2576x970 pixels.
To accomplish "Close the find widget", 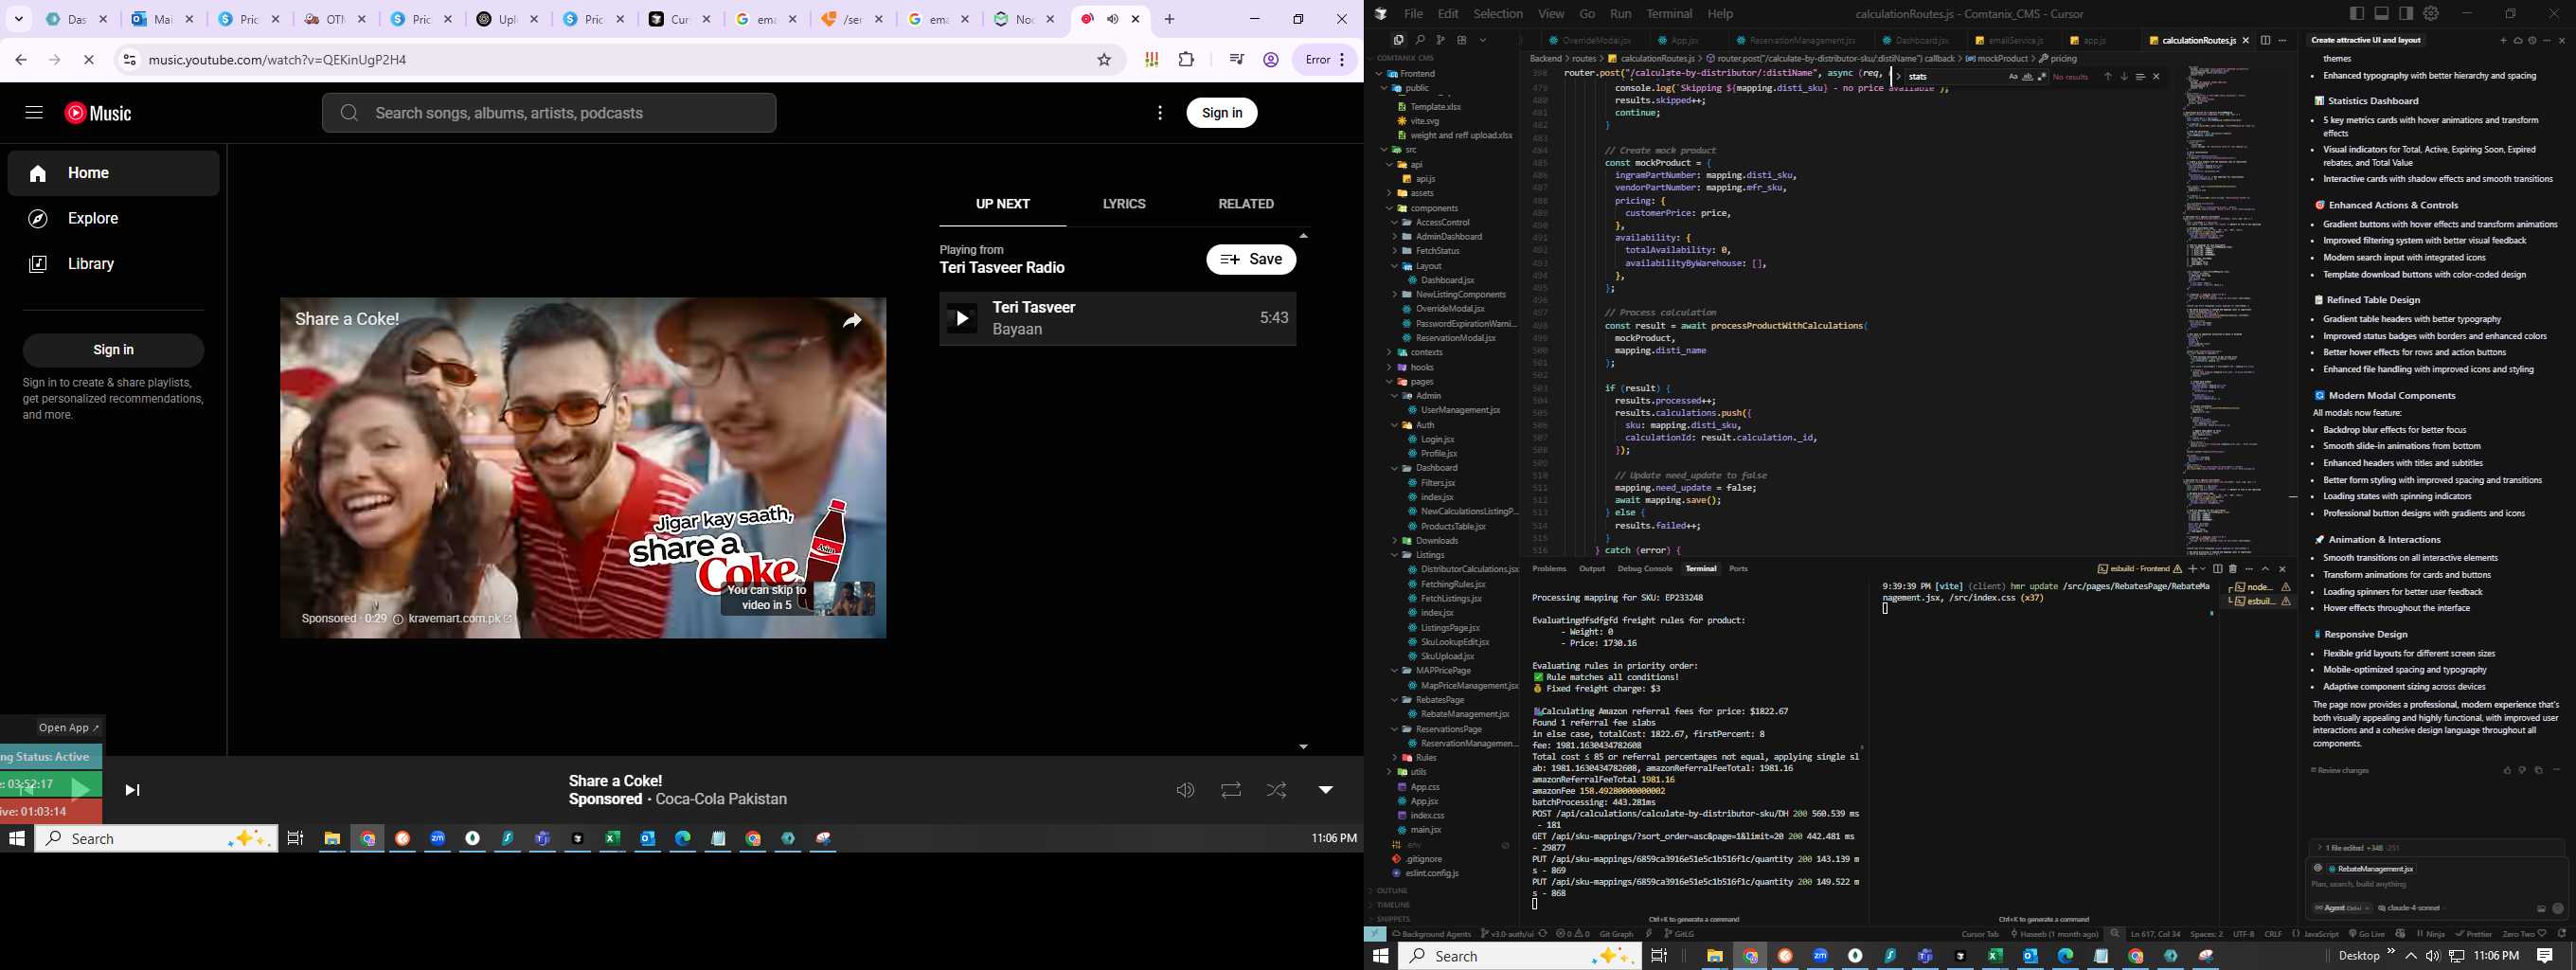I will click(2156, 77).
